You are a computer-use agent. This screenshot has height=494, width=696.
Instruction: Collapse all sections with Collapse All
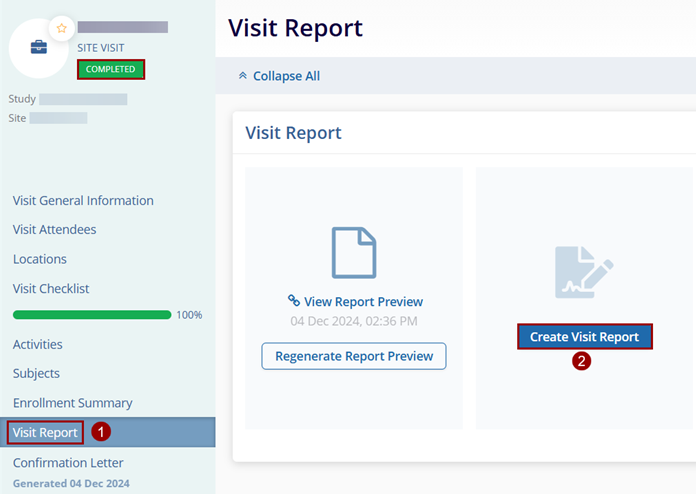(x=285, y=76)
